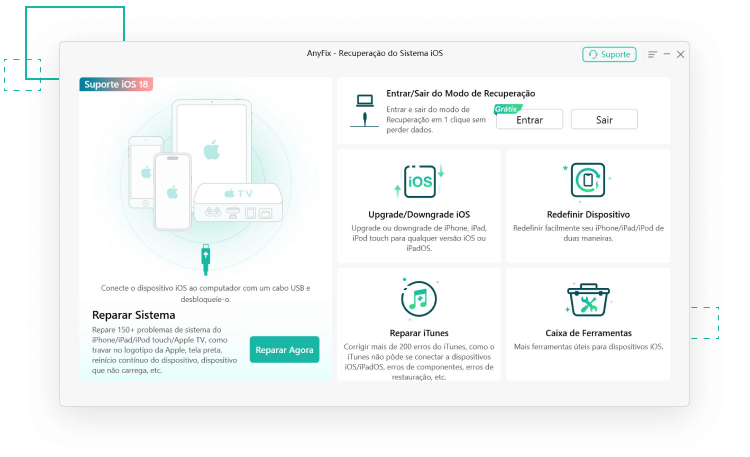Click the iPad device illustration
Screen dimensions: 750x457
point(212,140)
